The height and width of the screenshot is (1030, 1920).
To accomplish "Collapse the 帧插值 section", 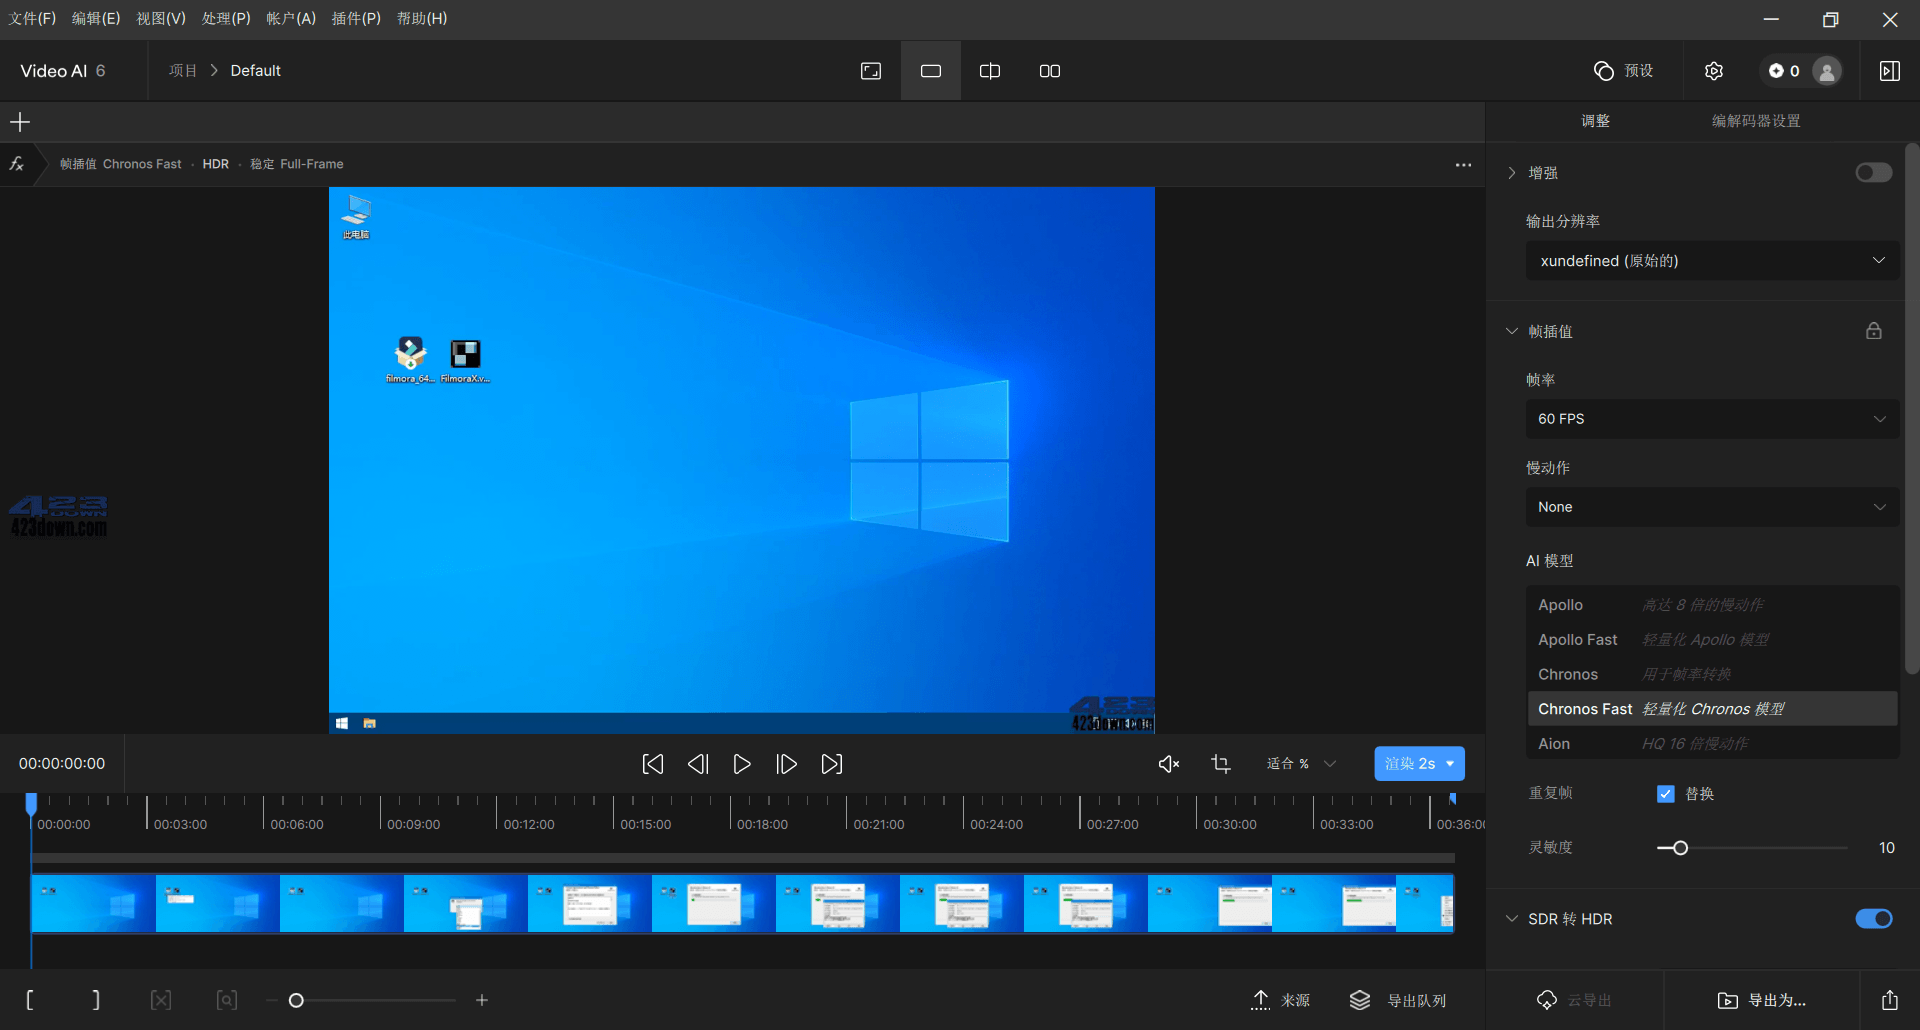I will pos(1512,331).
